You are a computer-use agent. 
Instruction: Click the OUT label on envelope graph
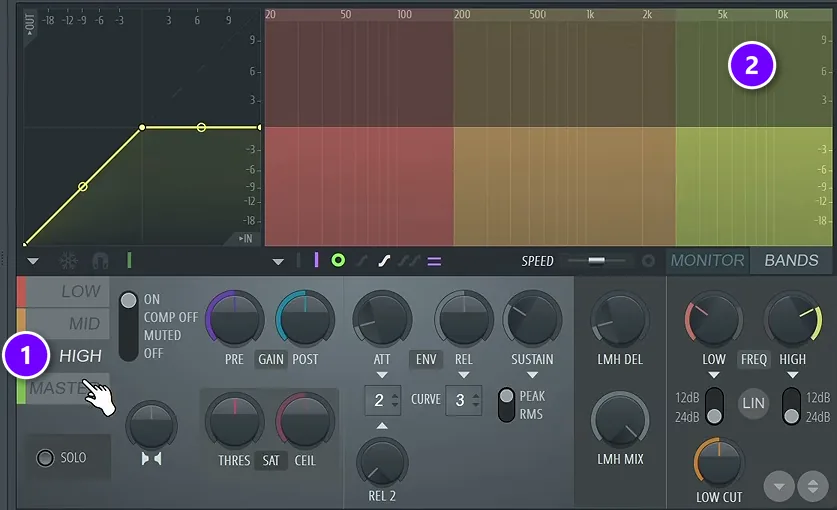[29, 24]
